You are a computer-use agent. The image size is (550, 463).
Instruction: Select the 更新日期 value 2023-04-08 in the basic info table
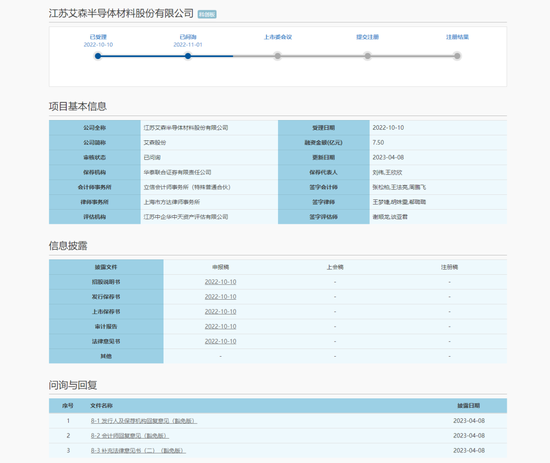(x=388, y=157)
